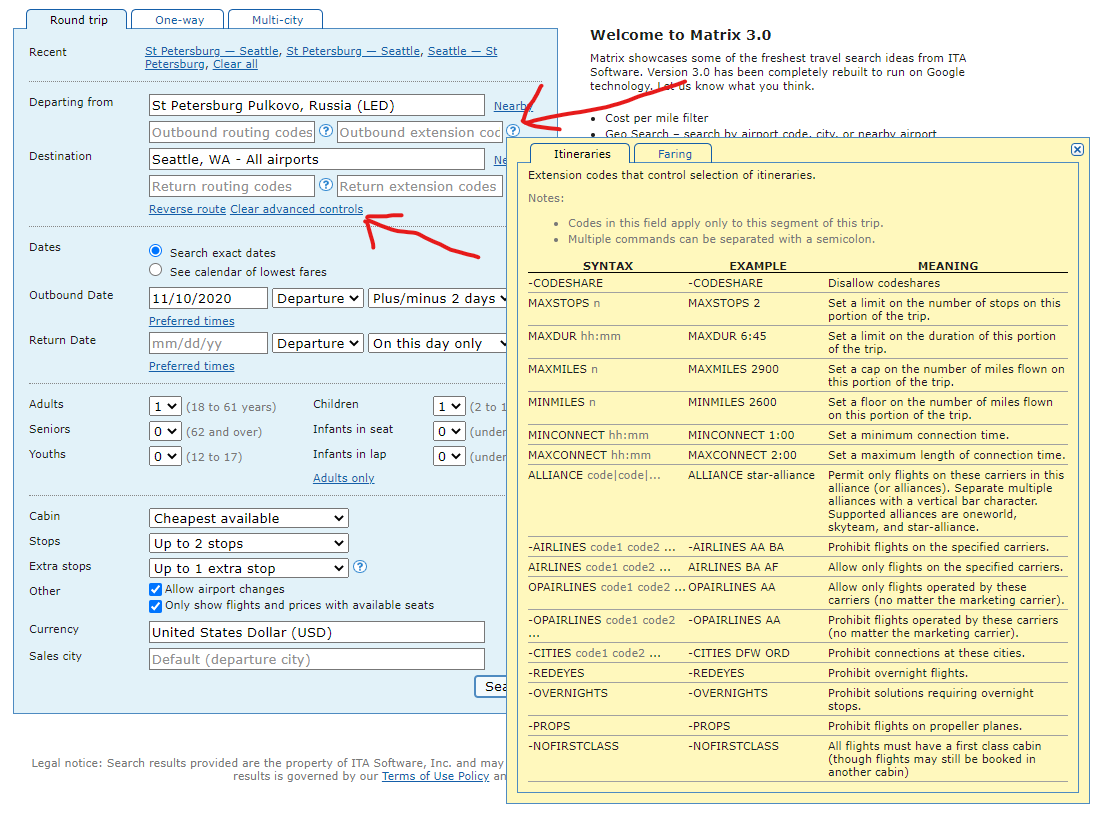Screen dimensions: 1116x825
Task: Open Extra stops dropdown
Action: coord(249,568)
